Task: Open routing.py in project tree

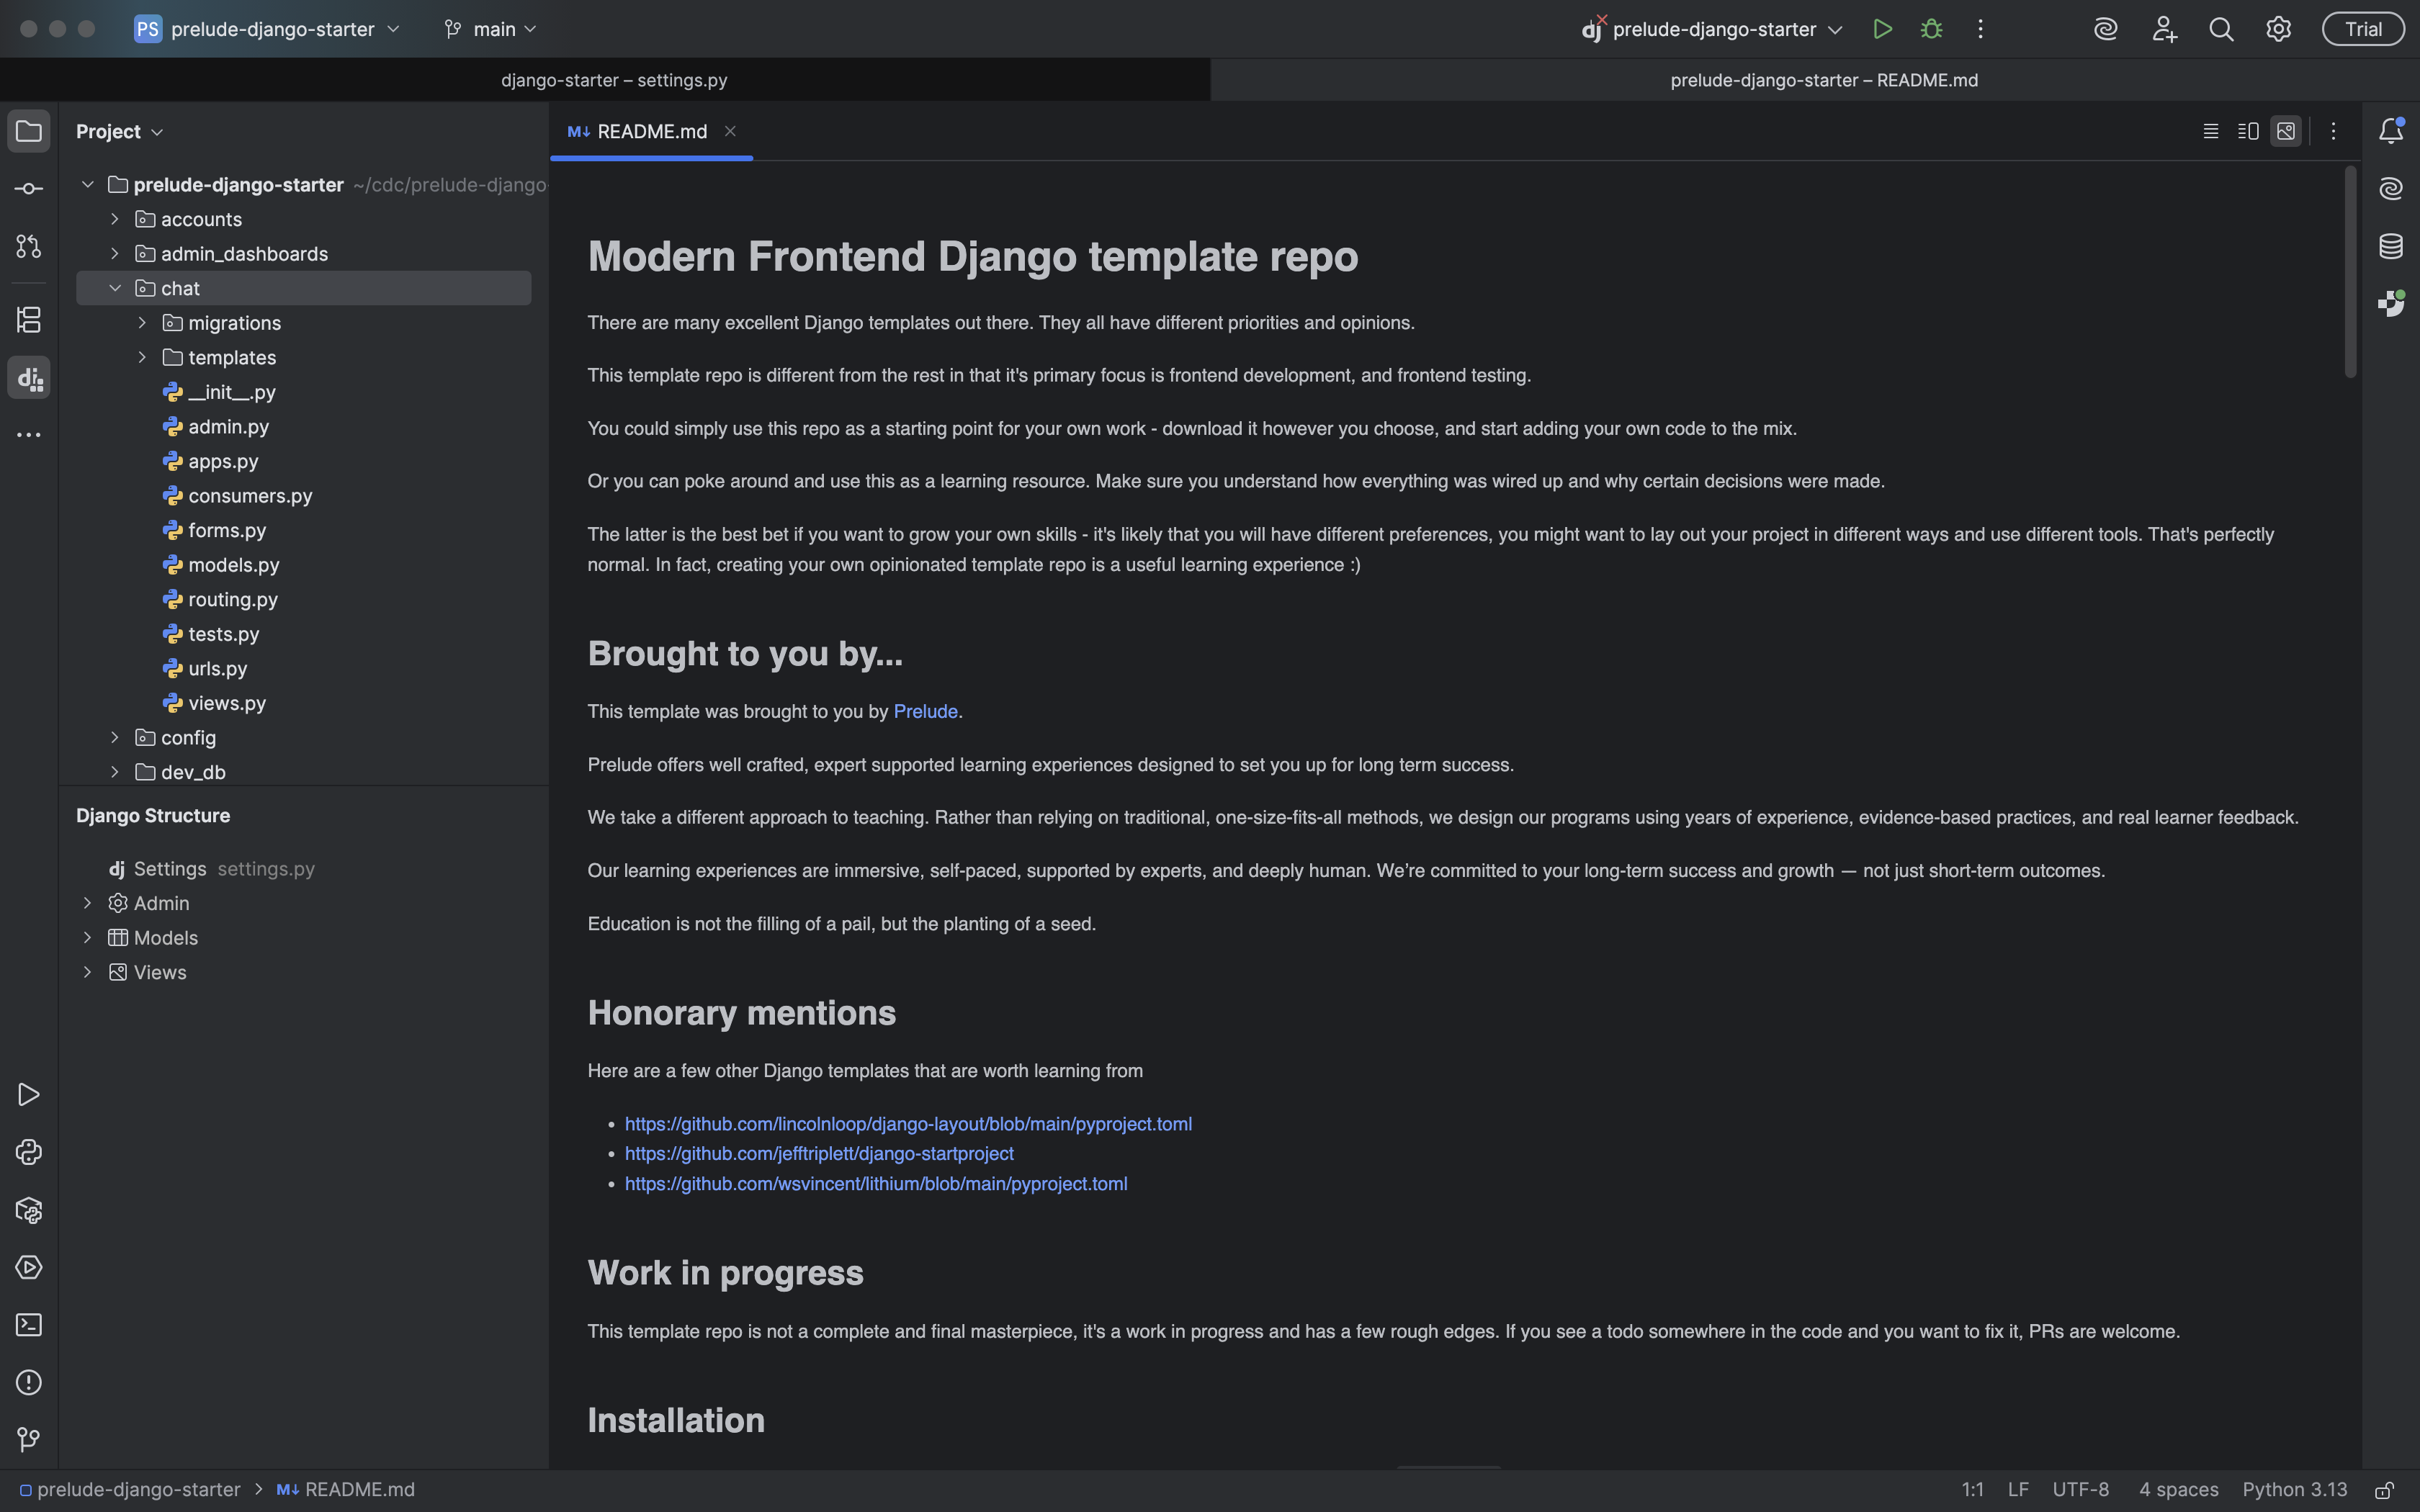Action: pyautogui.click(x=233, y=600)
